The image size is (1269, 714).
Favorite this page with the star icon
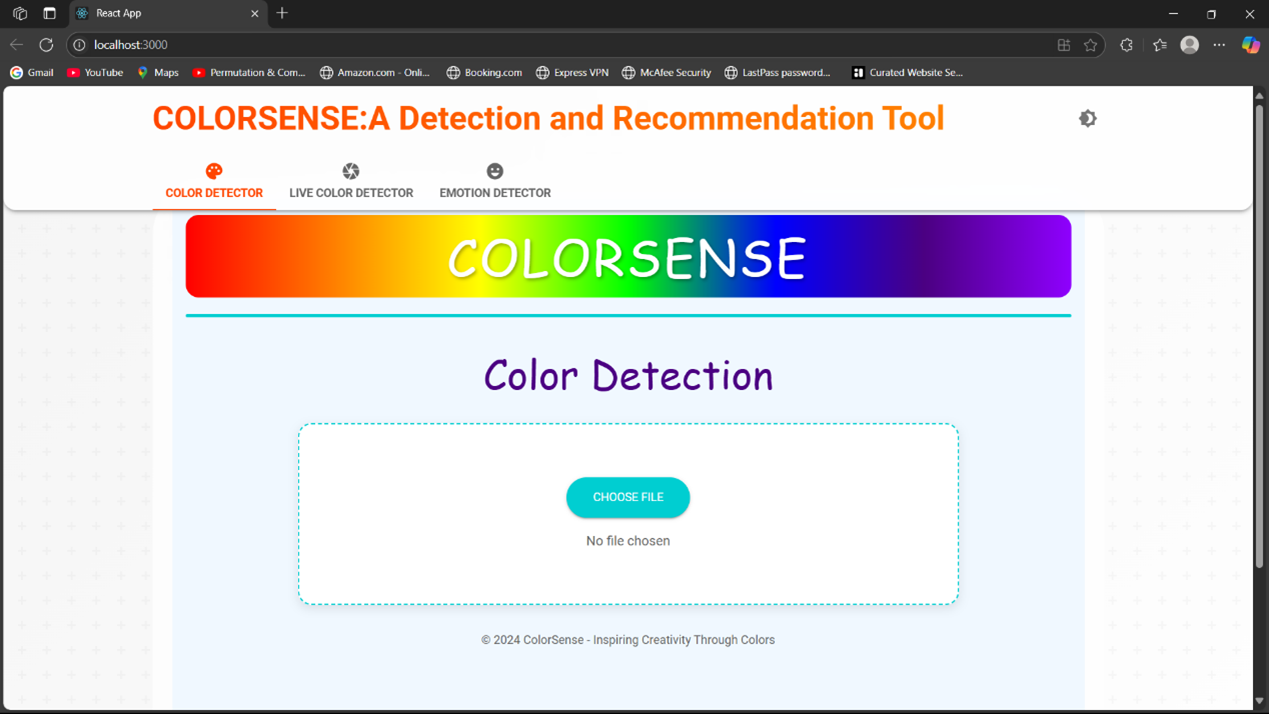click(1090, 45)
